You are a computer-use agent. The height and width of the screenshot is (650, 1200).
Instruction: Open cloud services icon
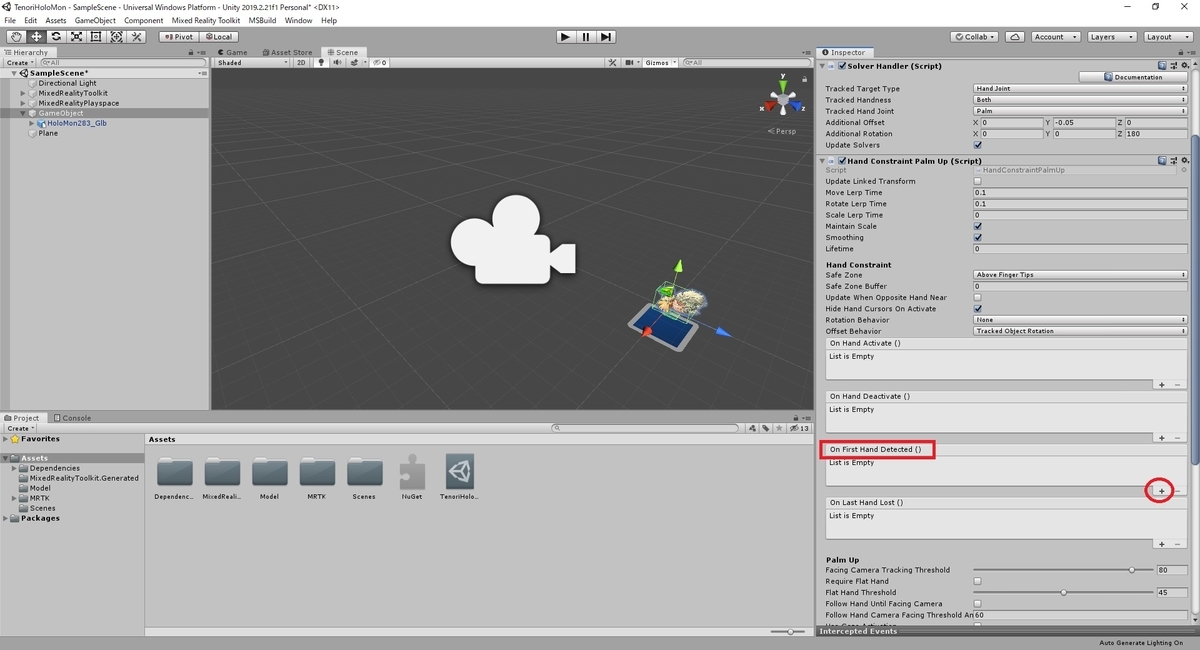click(x=1015, y=37)
